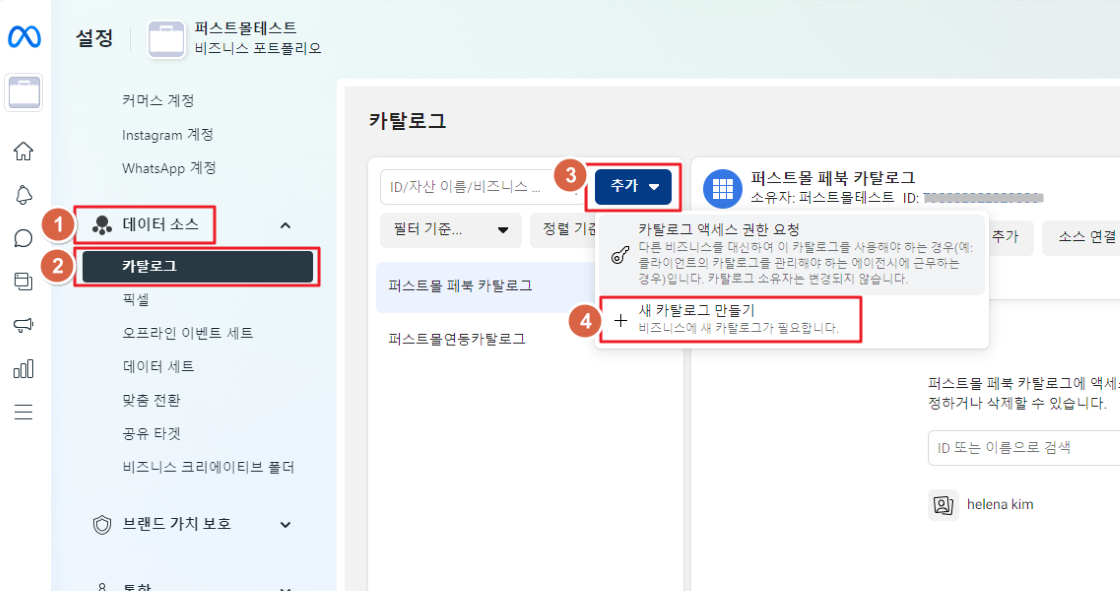Select 비즈니스 크리에이티브 폴더 in sidebar

(x=209, y=467)
